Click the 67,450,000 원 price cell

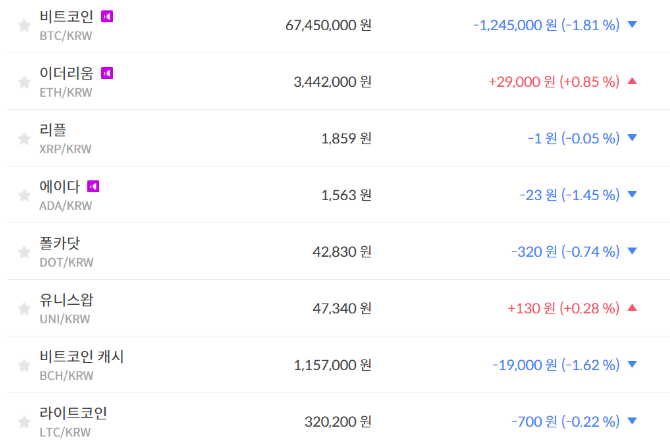tap(328, 24)
